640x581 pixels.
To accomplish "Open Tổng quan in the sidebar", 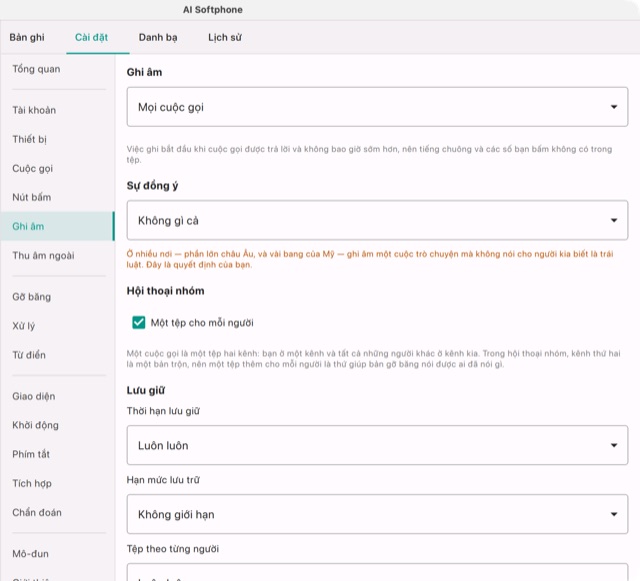I will point(58,69).
